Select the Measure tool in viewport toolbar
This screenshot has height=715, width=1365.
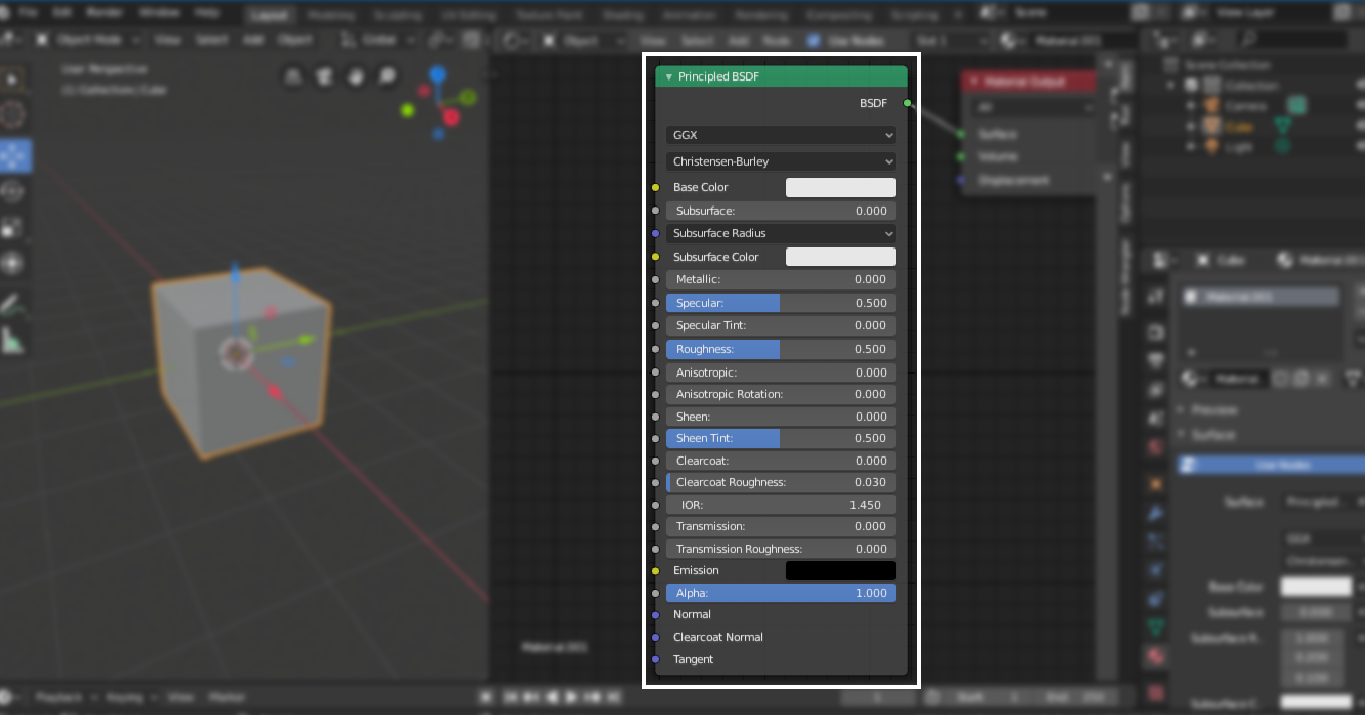13,341
